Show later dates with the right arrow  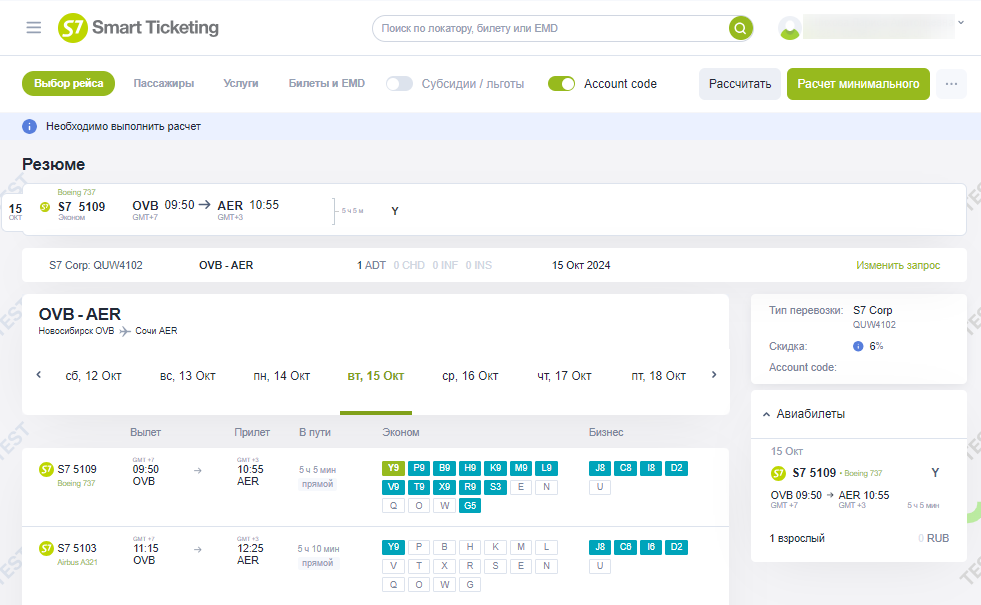coord(714,375)
